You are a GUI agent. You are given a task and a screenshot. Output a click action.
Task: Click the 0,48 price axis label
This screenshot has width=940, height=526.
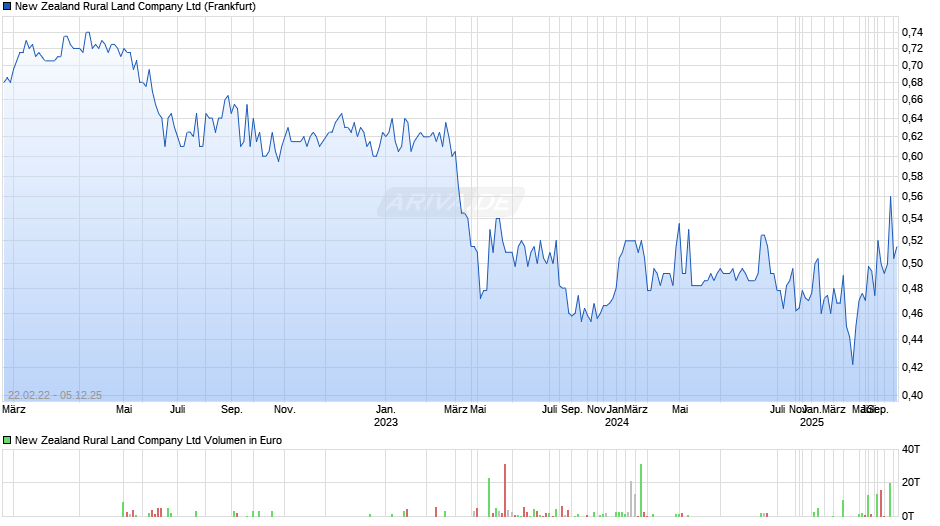coord(912,288)
